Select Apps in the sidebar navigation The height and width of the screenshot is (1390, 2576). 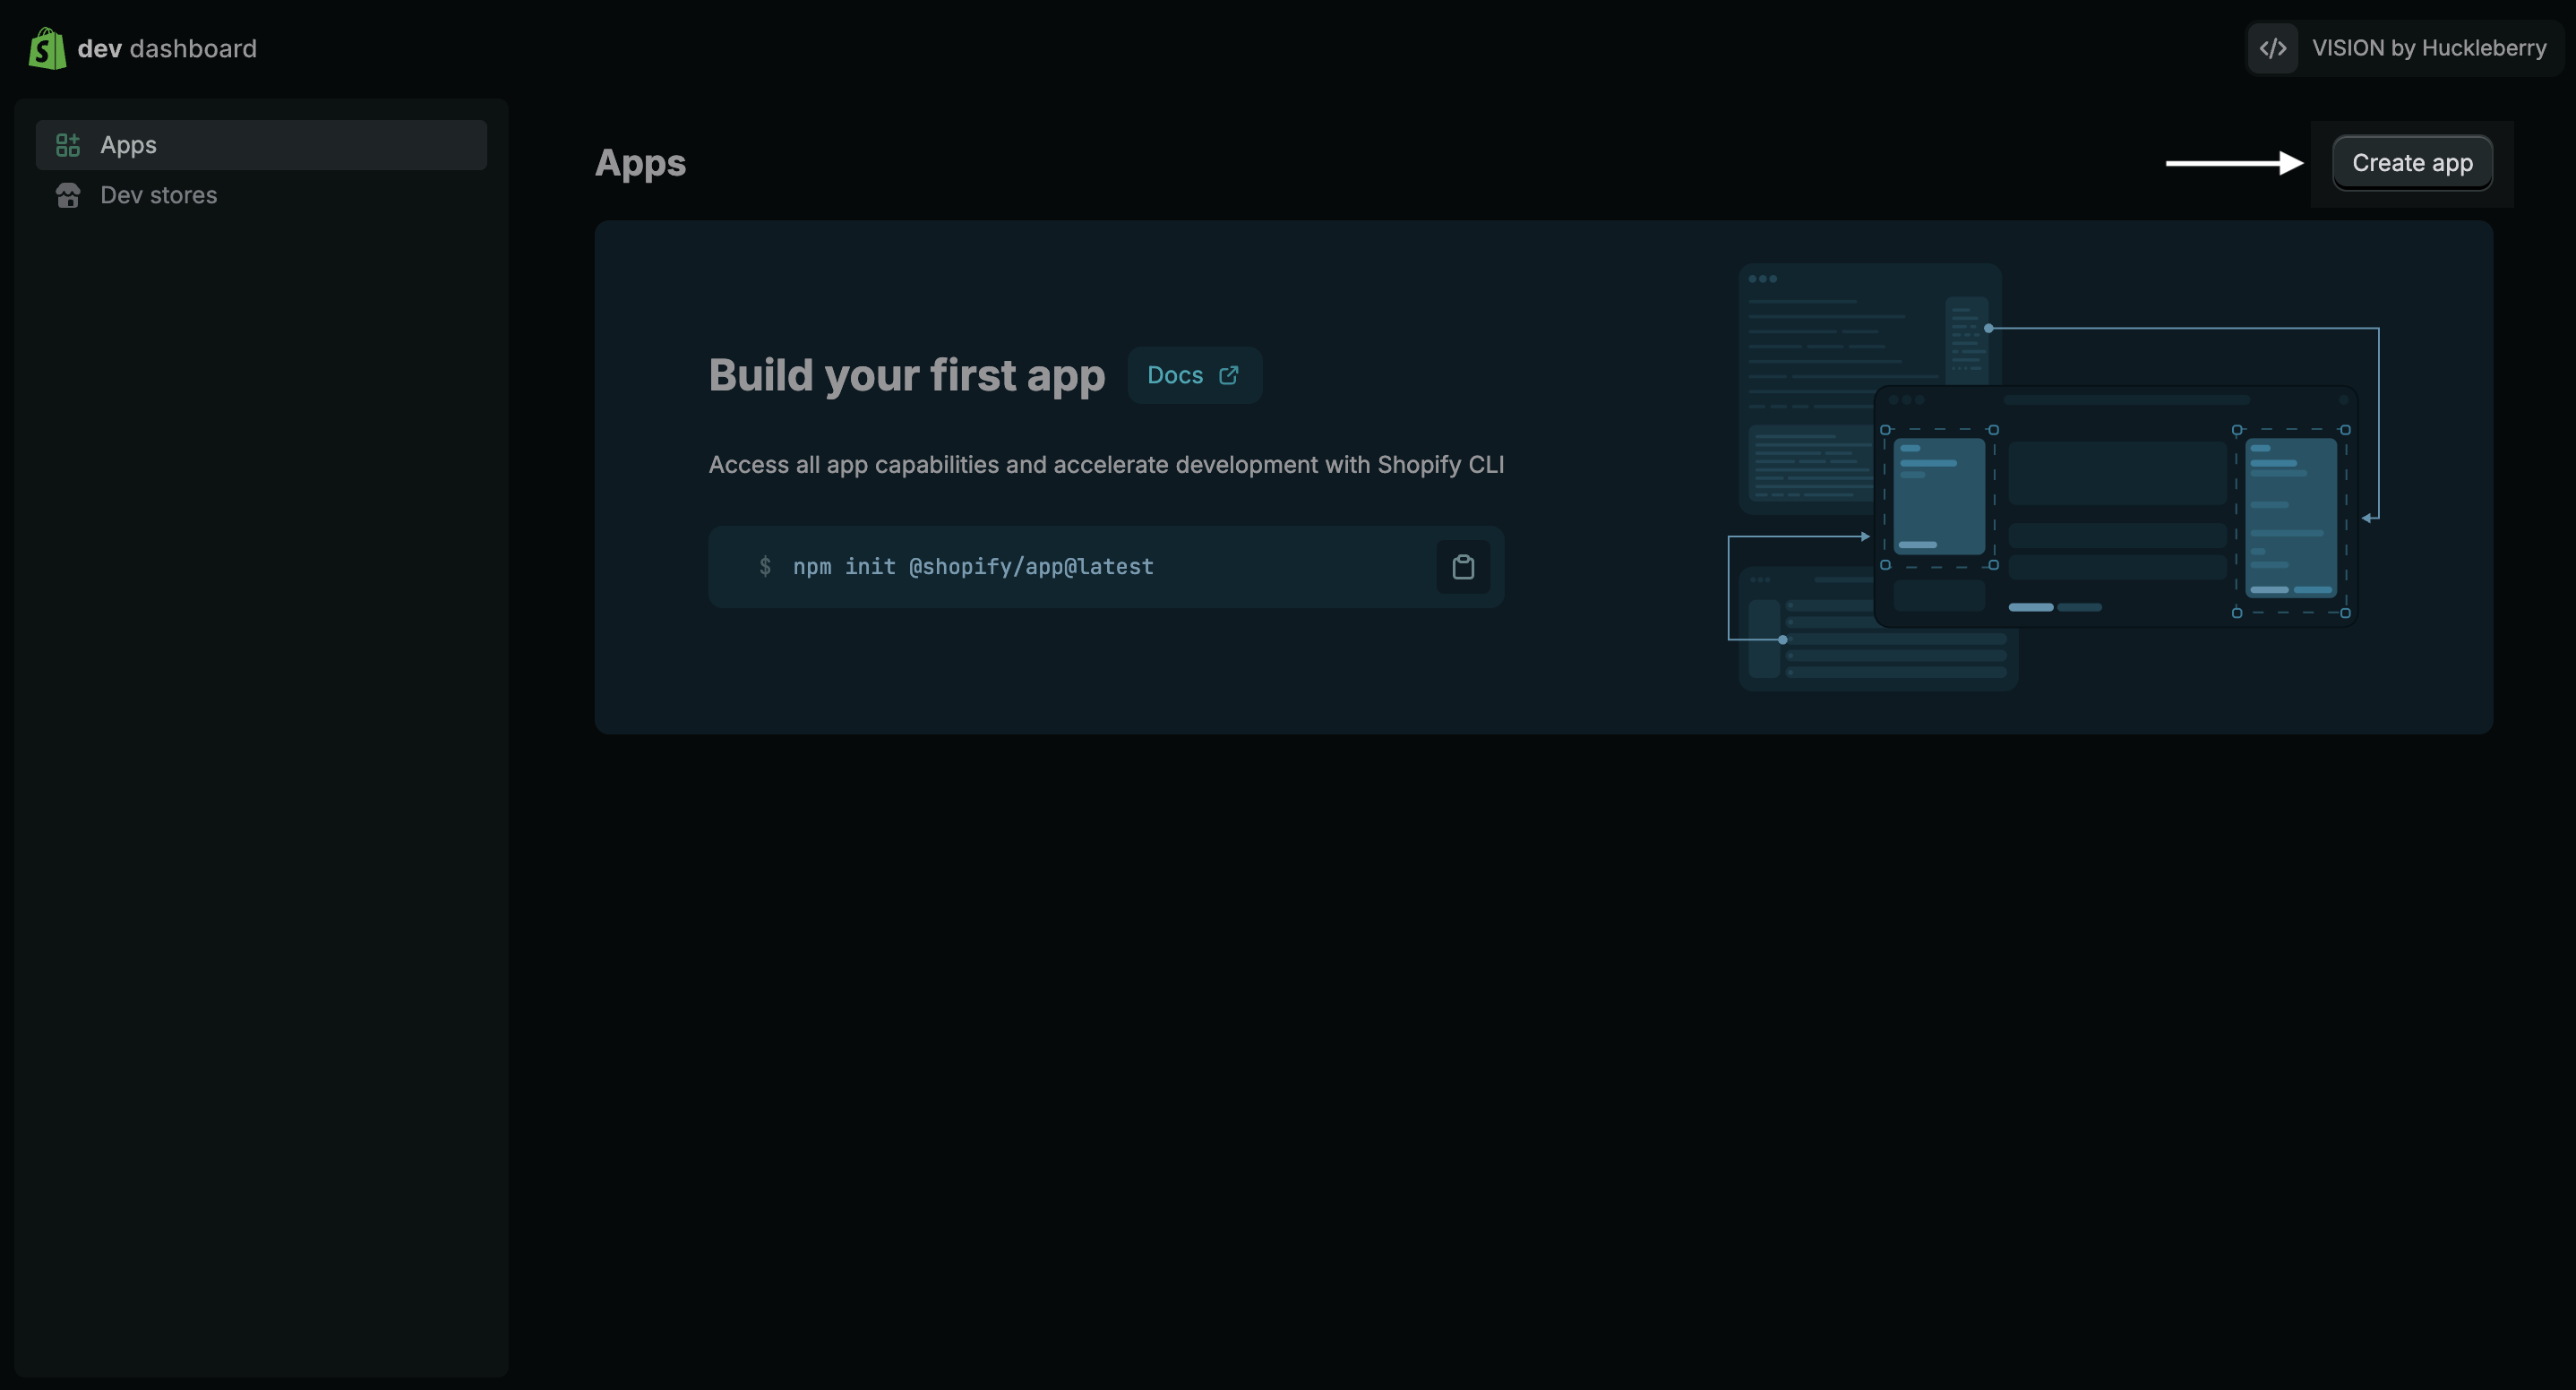[x=128, y=145]
